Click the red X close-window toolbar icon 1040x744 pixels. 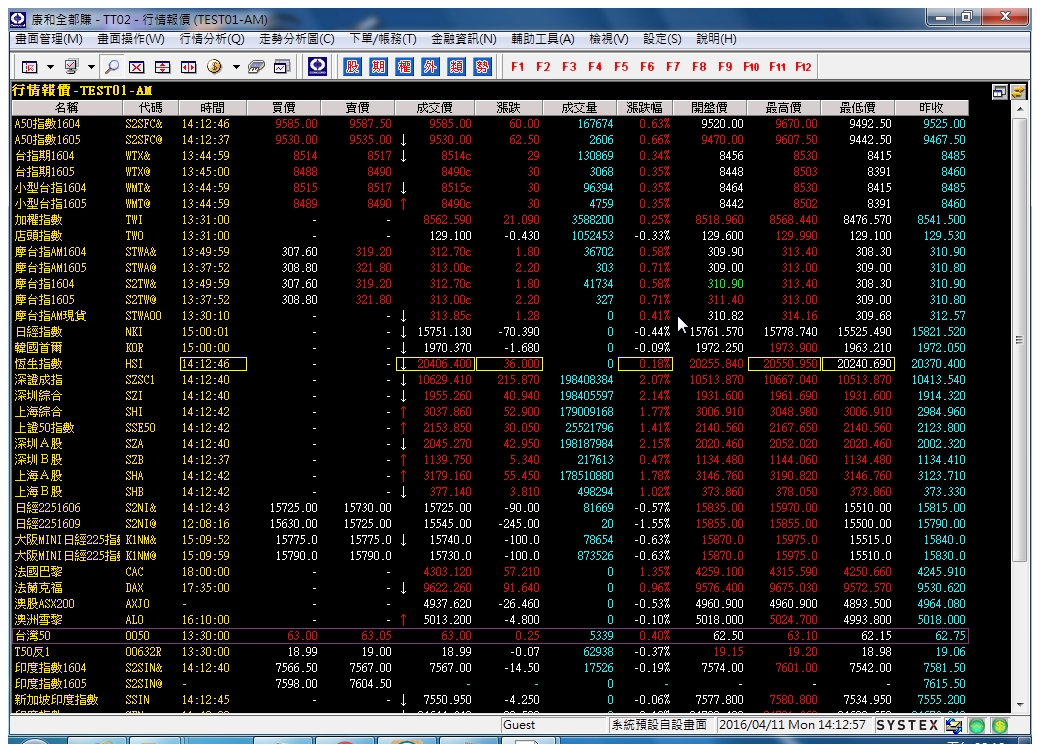[137, 67]
